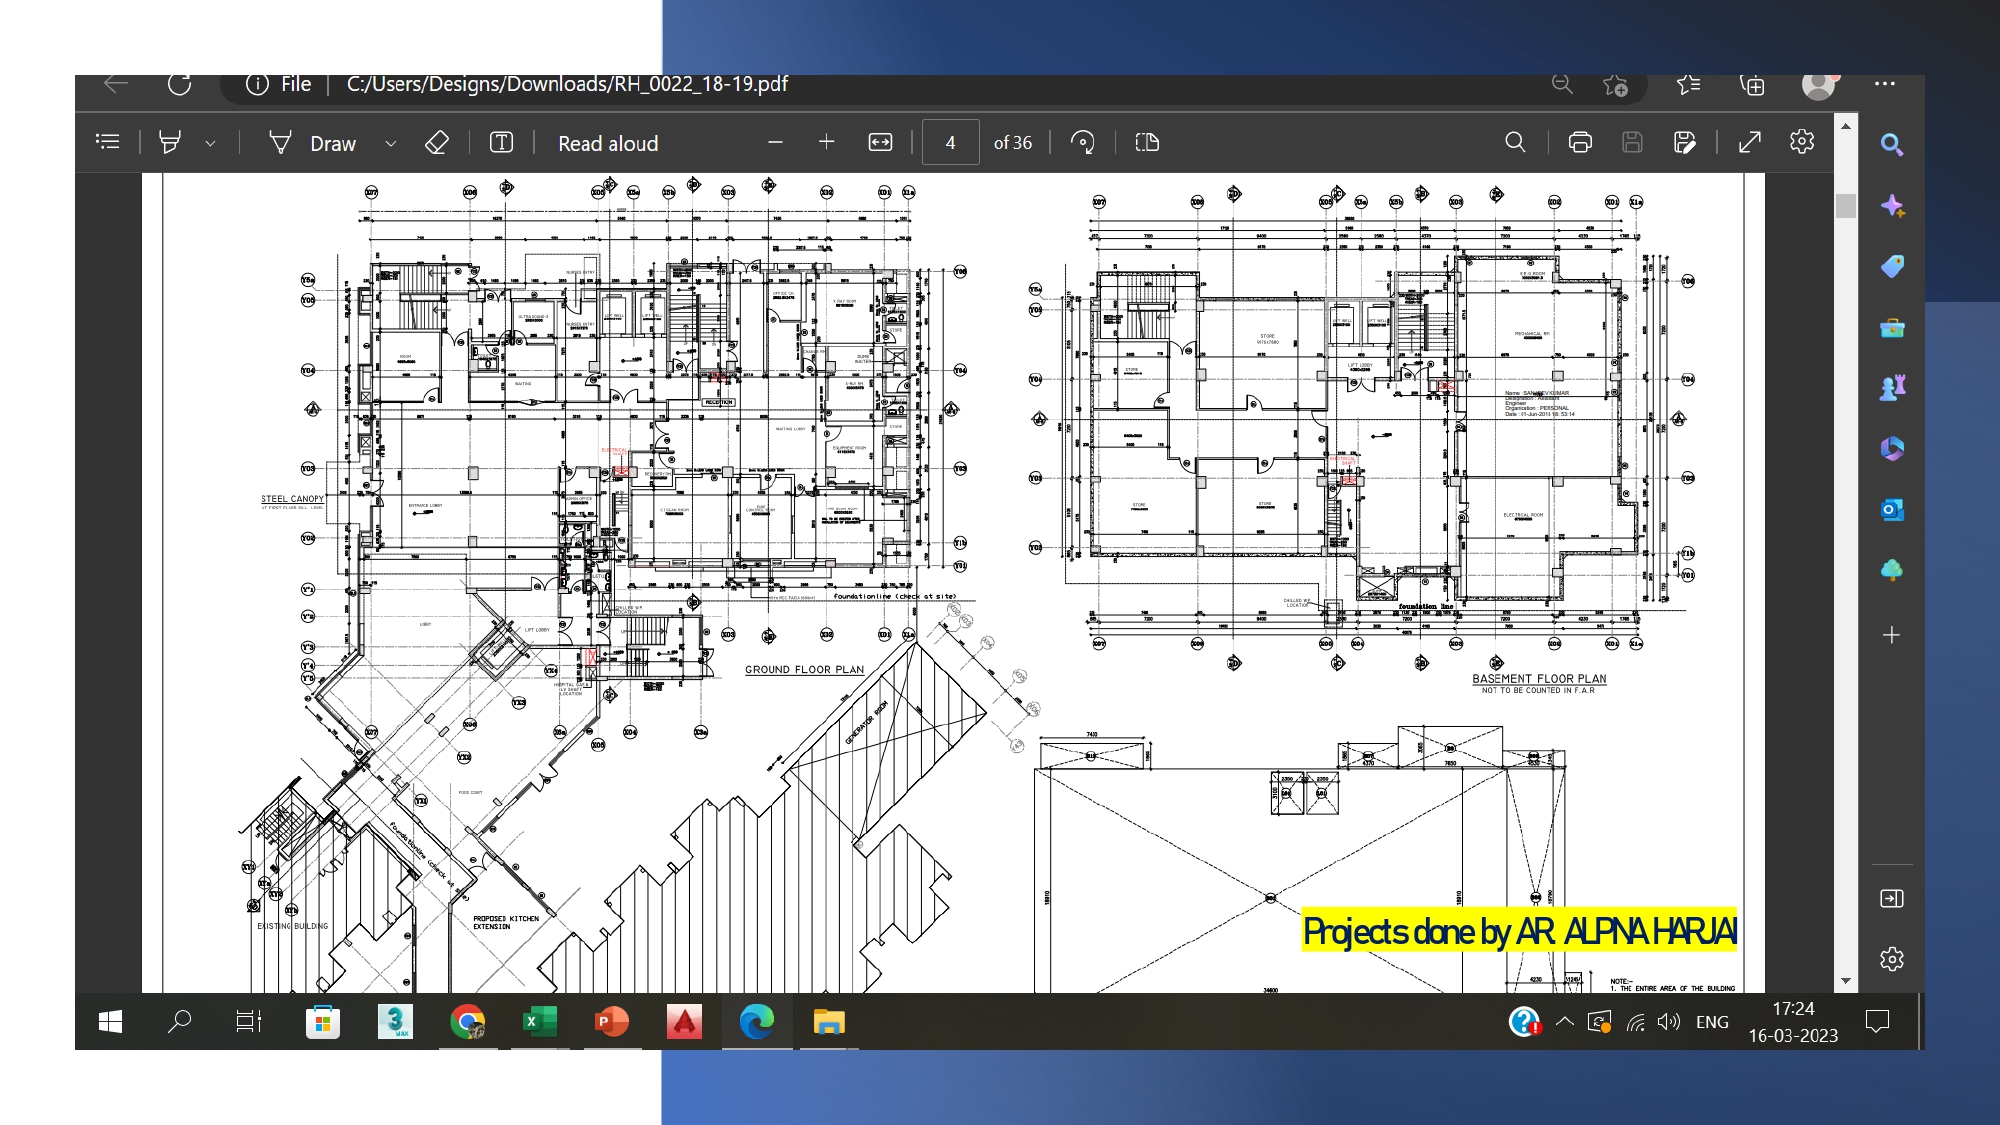Rotate the PDF page
2000x1125 pixels.
tap(1082, 142)
